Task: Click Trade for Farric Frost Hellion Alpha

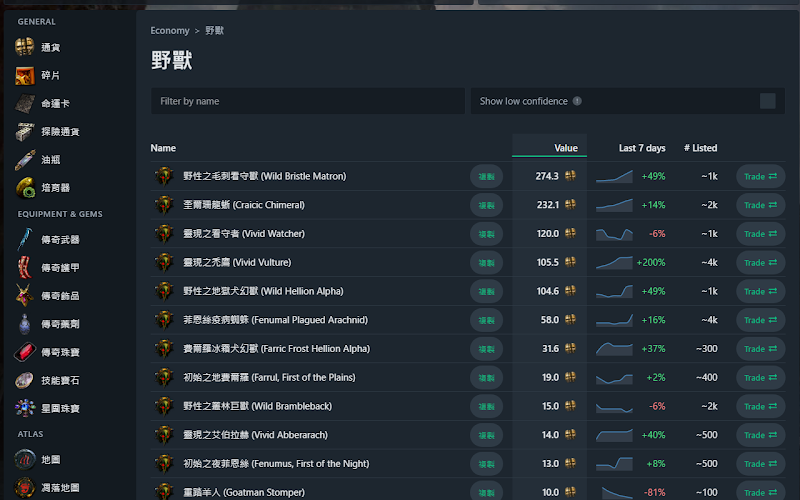Action: click(760, 348)
